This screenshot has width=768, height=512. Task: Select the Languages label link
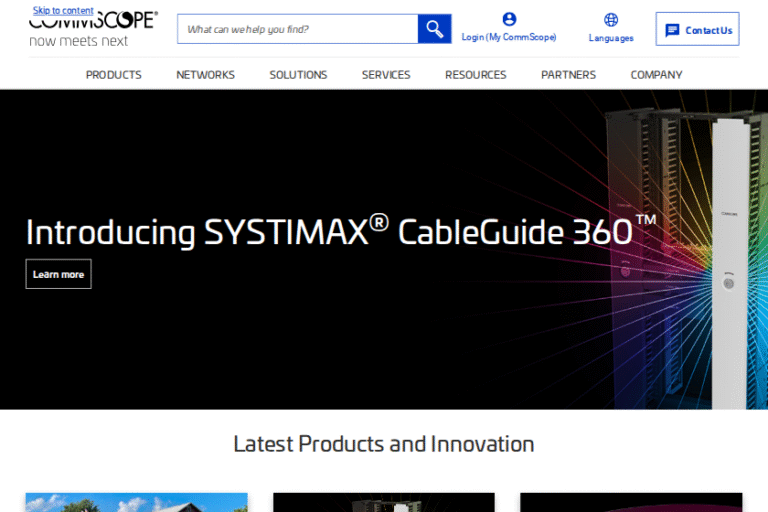click(611, 38)
